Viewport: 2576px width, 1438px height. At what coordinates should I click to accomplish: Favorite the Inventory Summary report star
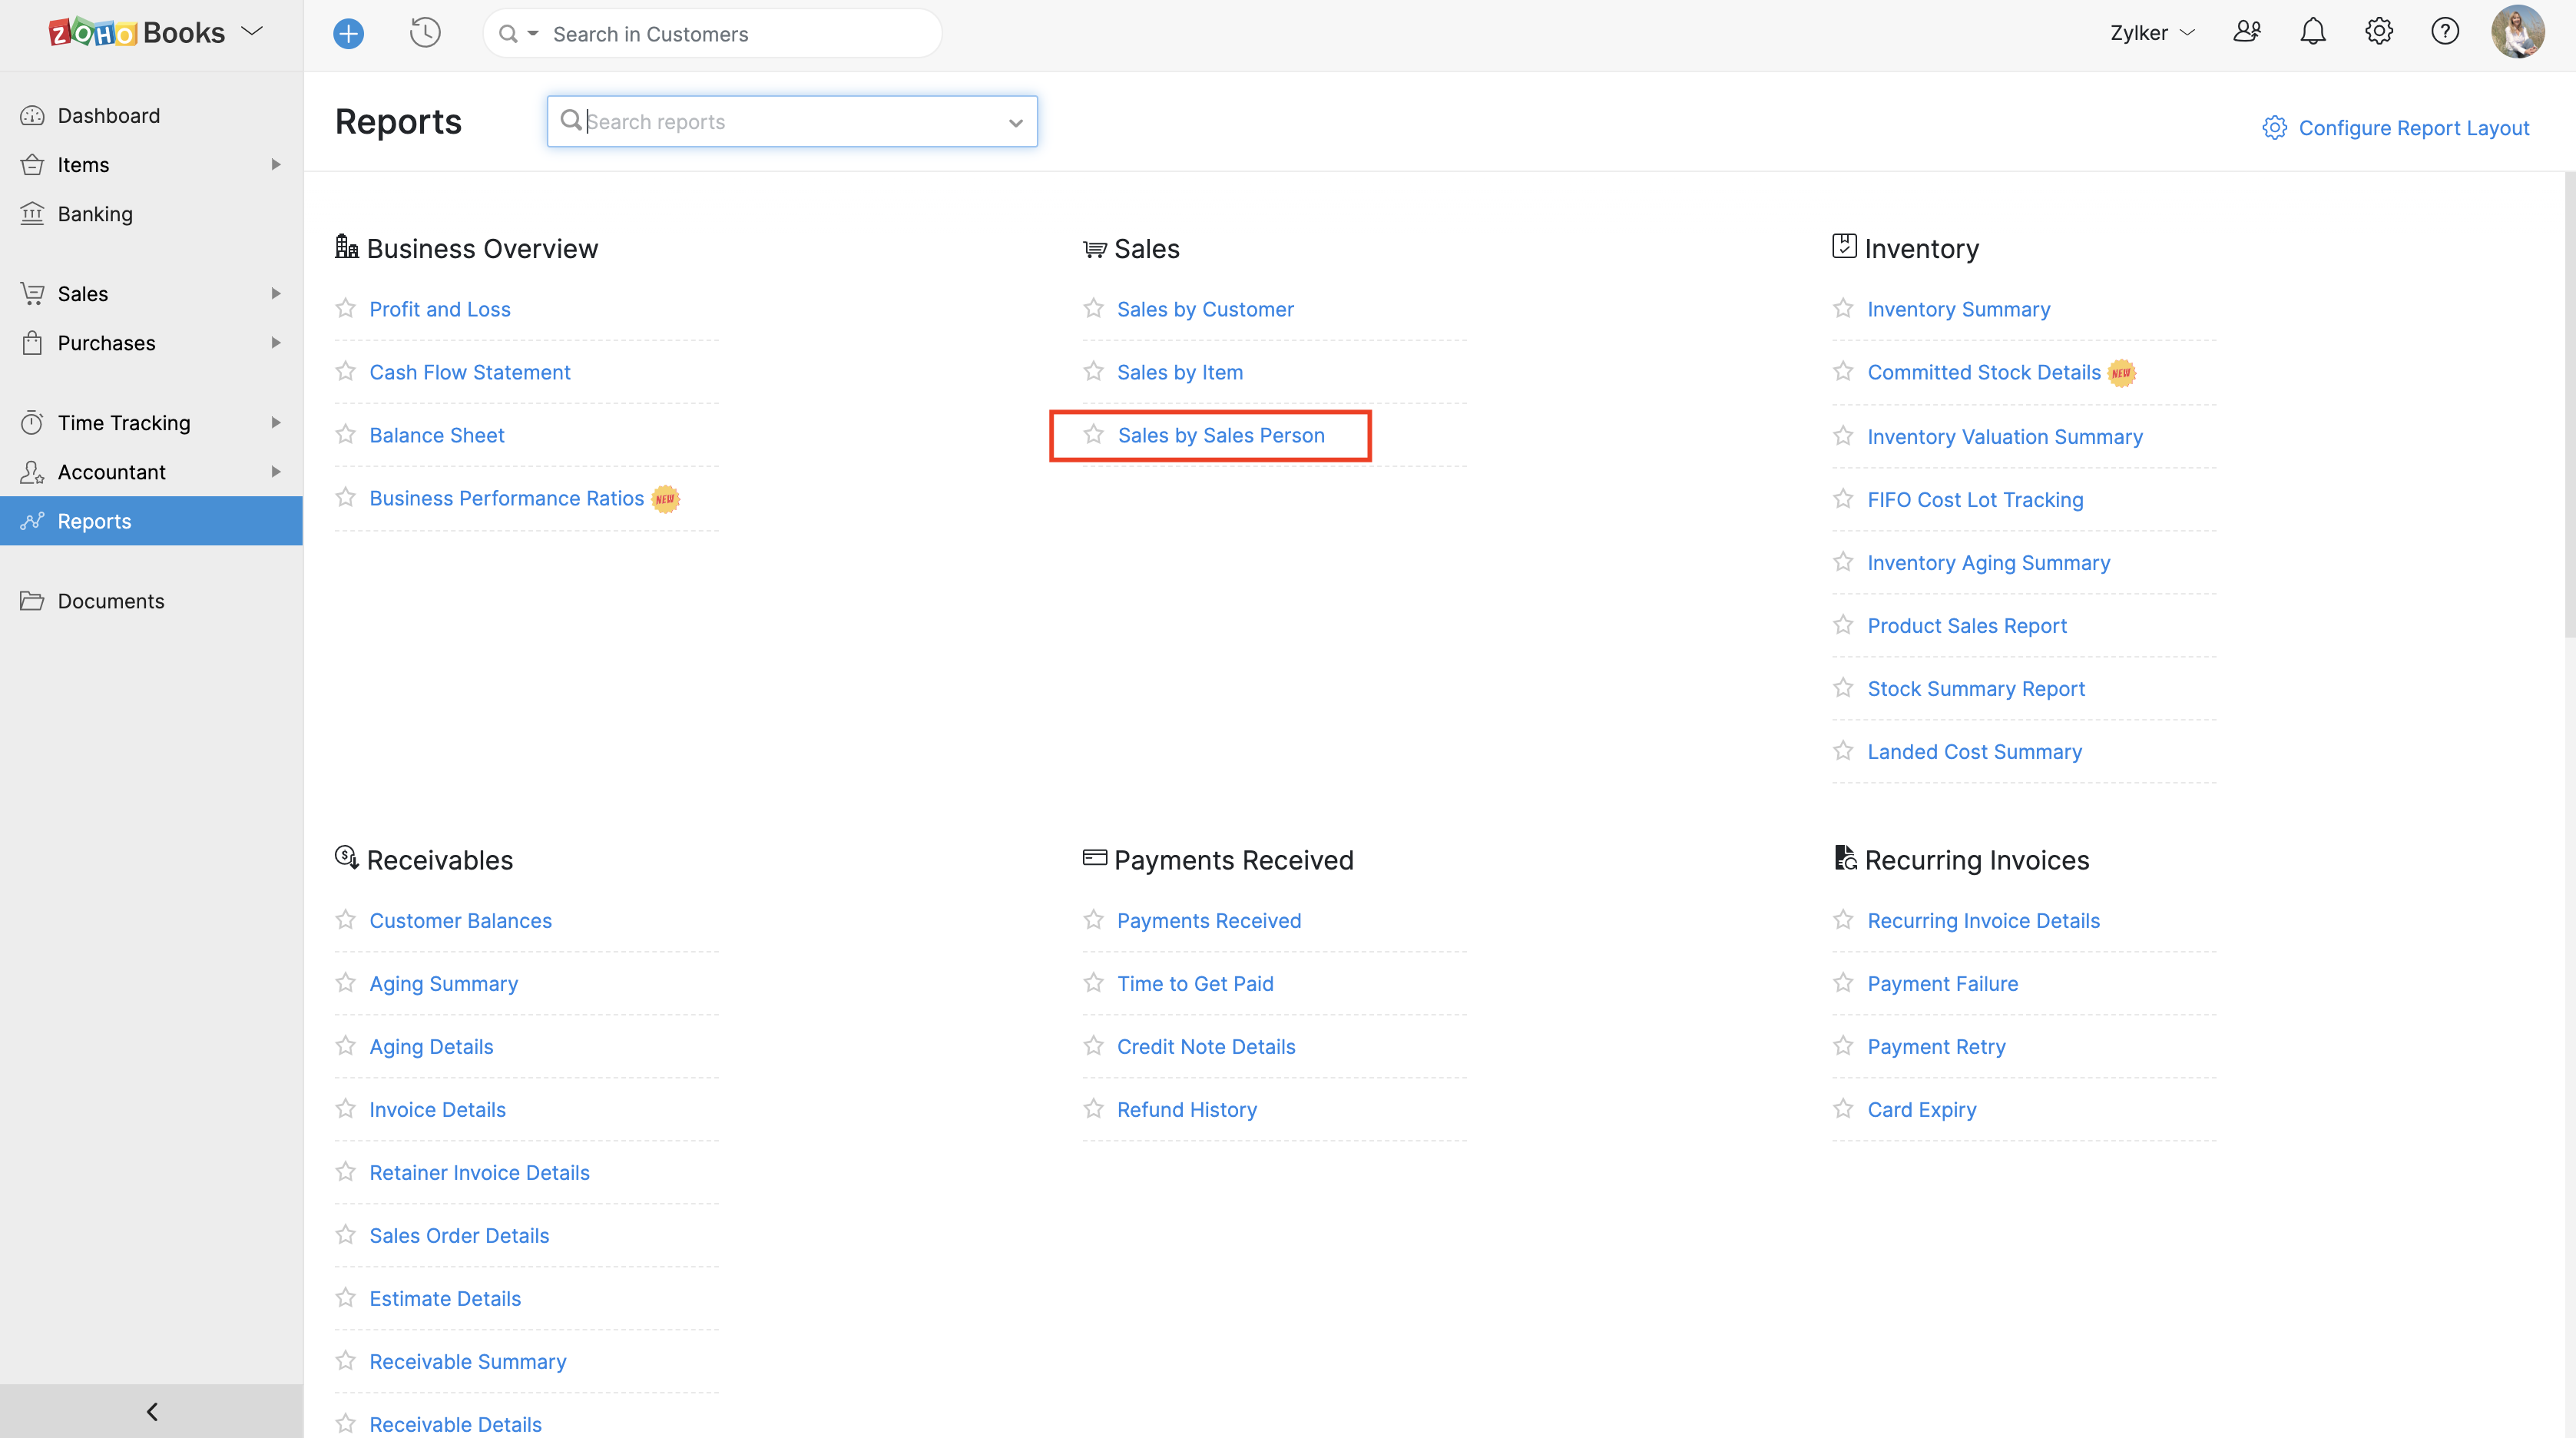[x=1843, y=308]
